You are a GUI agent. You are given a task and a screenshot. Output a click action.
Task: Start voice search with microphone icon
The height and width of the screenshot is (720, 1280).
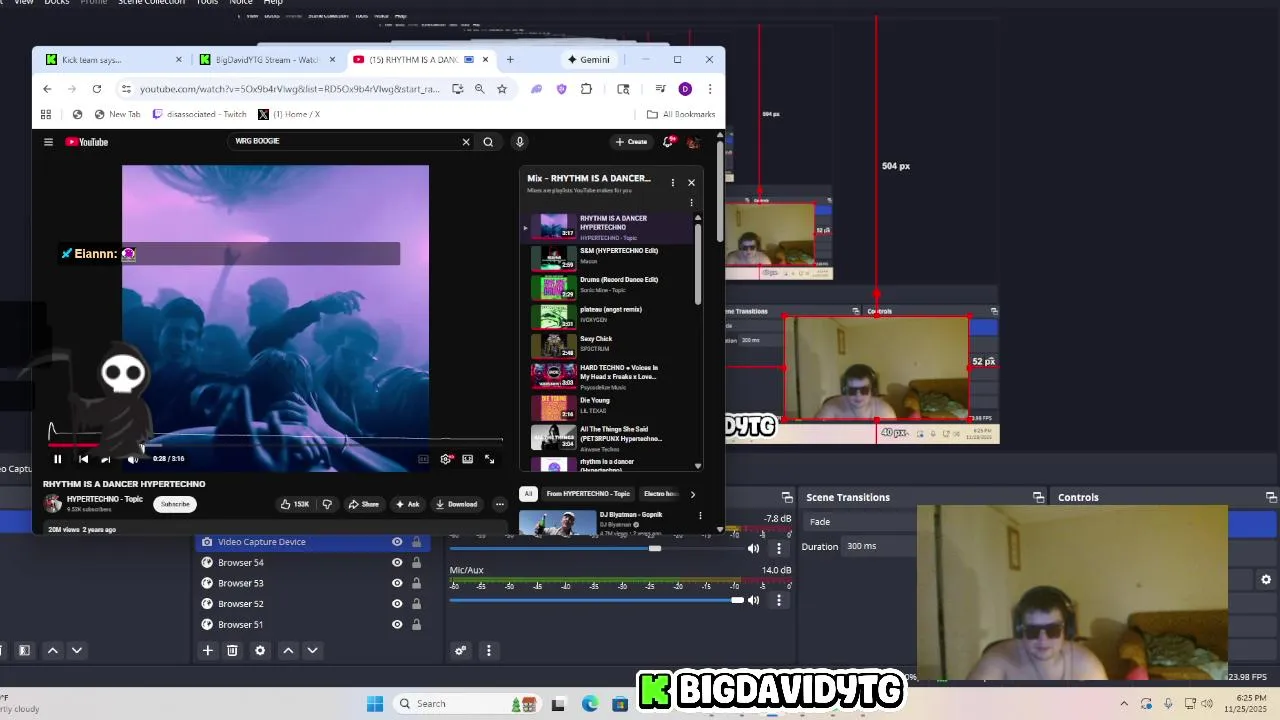pos(519,142)
